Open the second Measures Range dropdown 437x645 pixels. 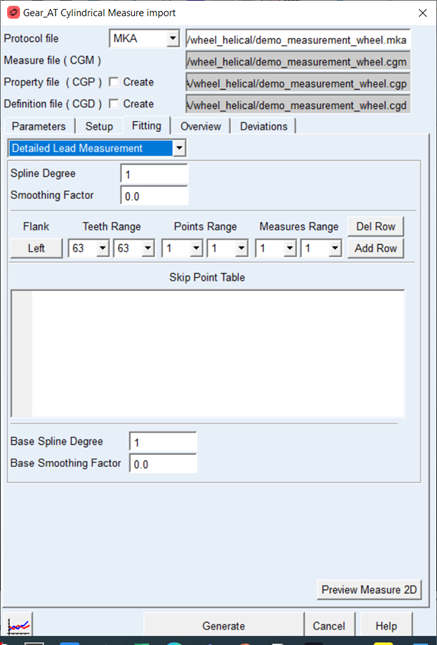pos(335,248)
